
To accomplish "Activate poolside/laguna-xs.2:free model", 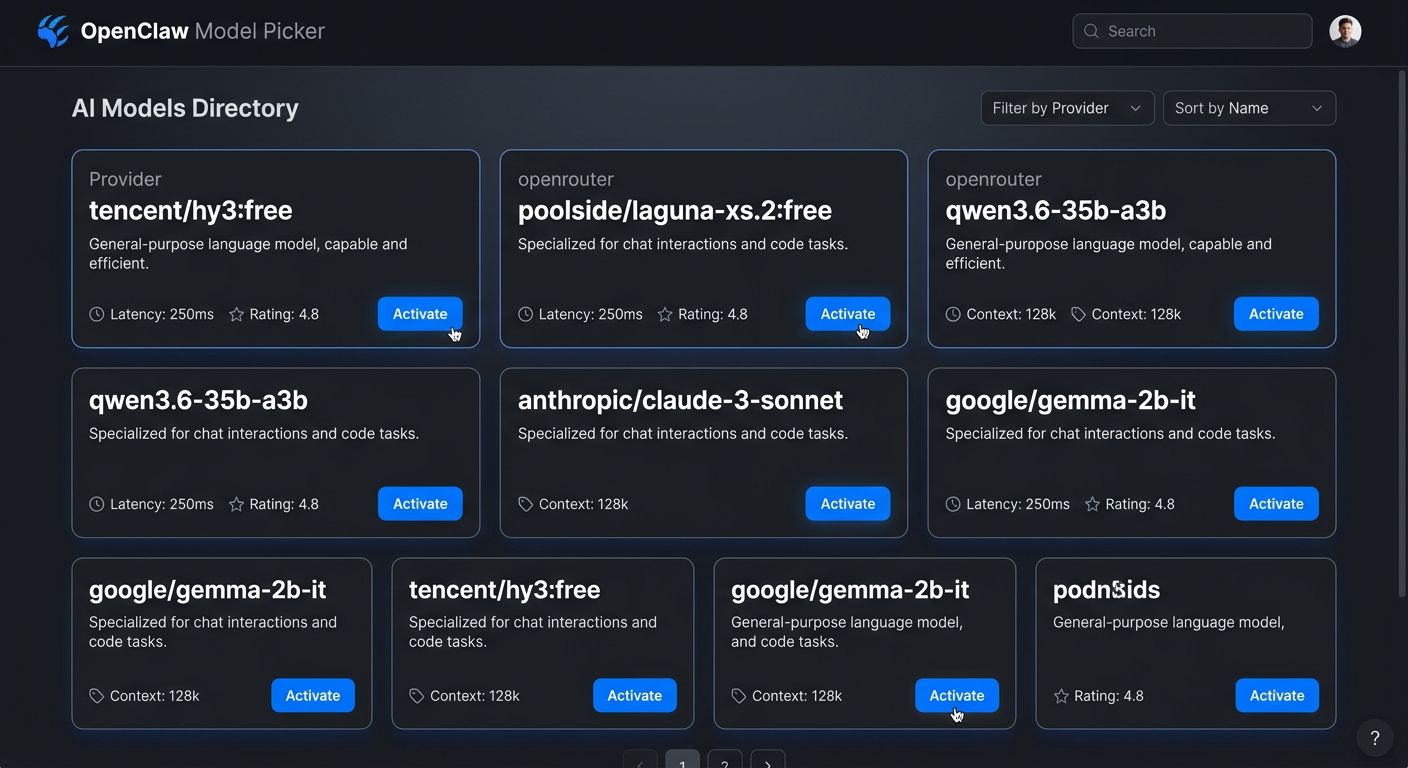I will (x=848, y=314).
